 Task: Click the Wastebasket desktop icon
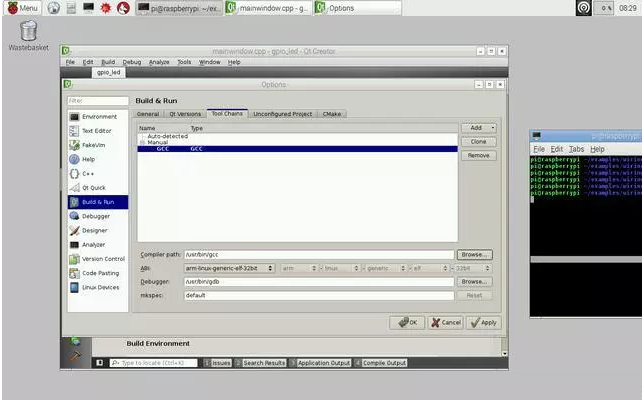28,32
